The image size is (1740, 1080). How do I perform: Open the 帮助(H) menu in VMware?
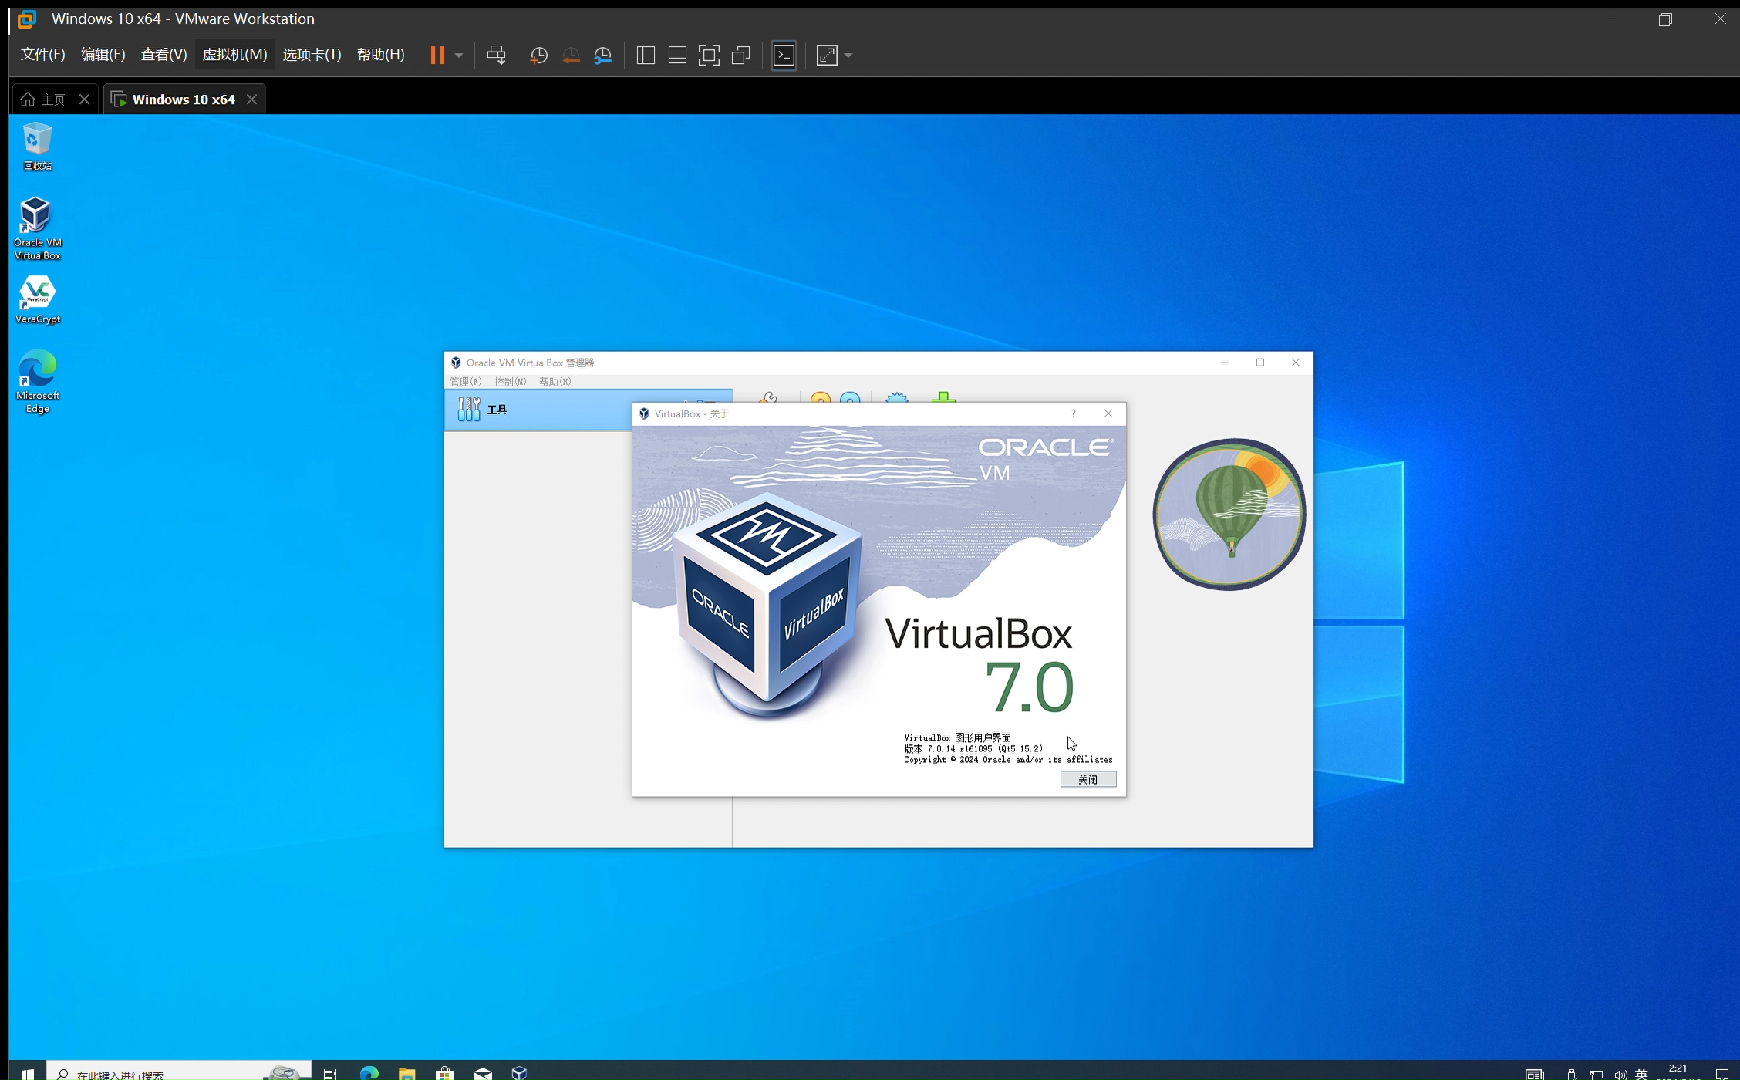pyautogui.click(x=381, y=54)
